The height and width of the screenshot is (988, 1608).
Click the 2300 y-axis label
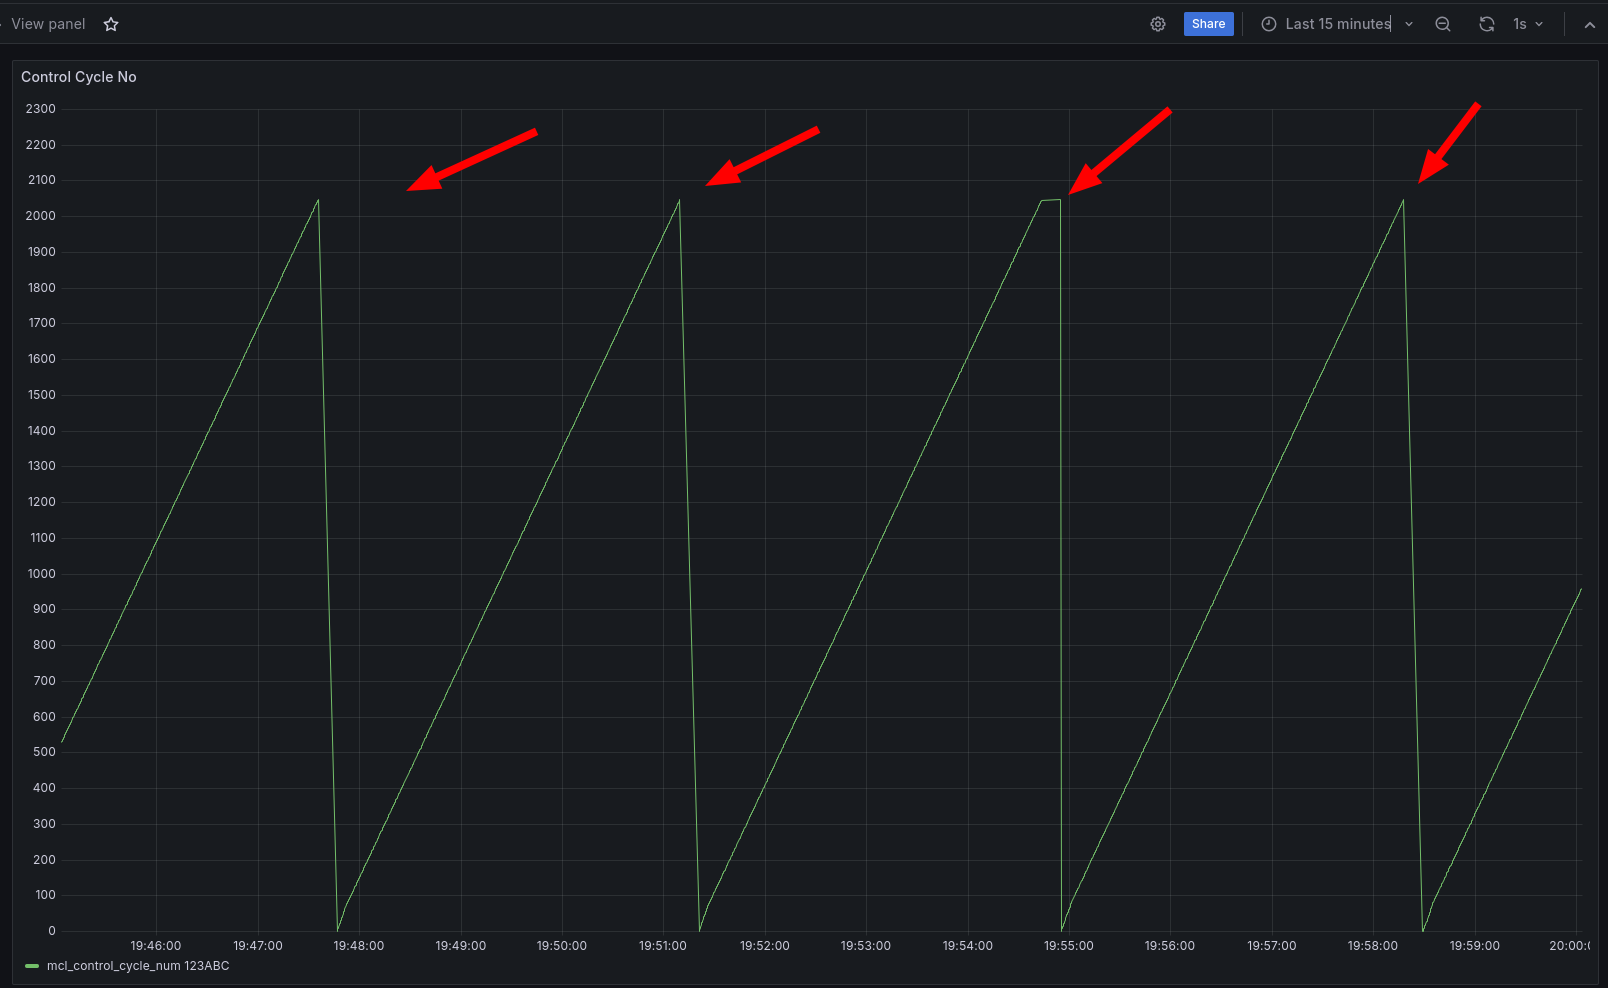41,109
